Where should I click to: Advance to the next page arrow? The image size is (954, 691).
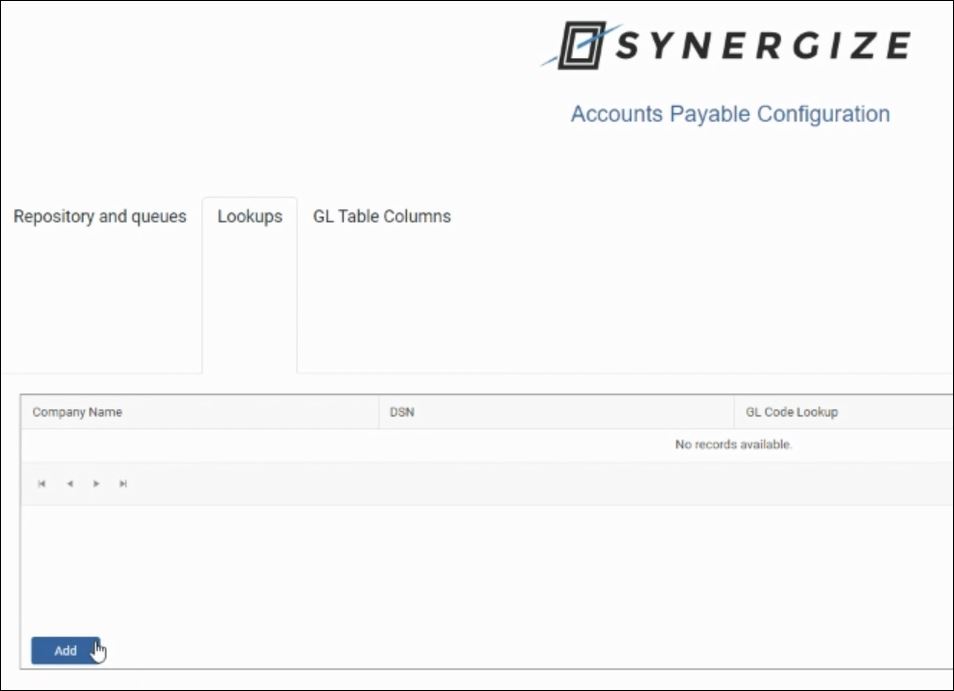pos(96,484)
